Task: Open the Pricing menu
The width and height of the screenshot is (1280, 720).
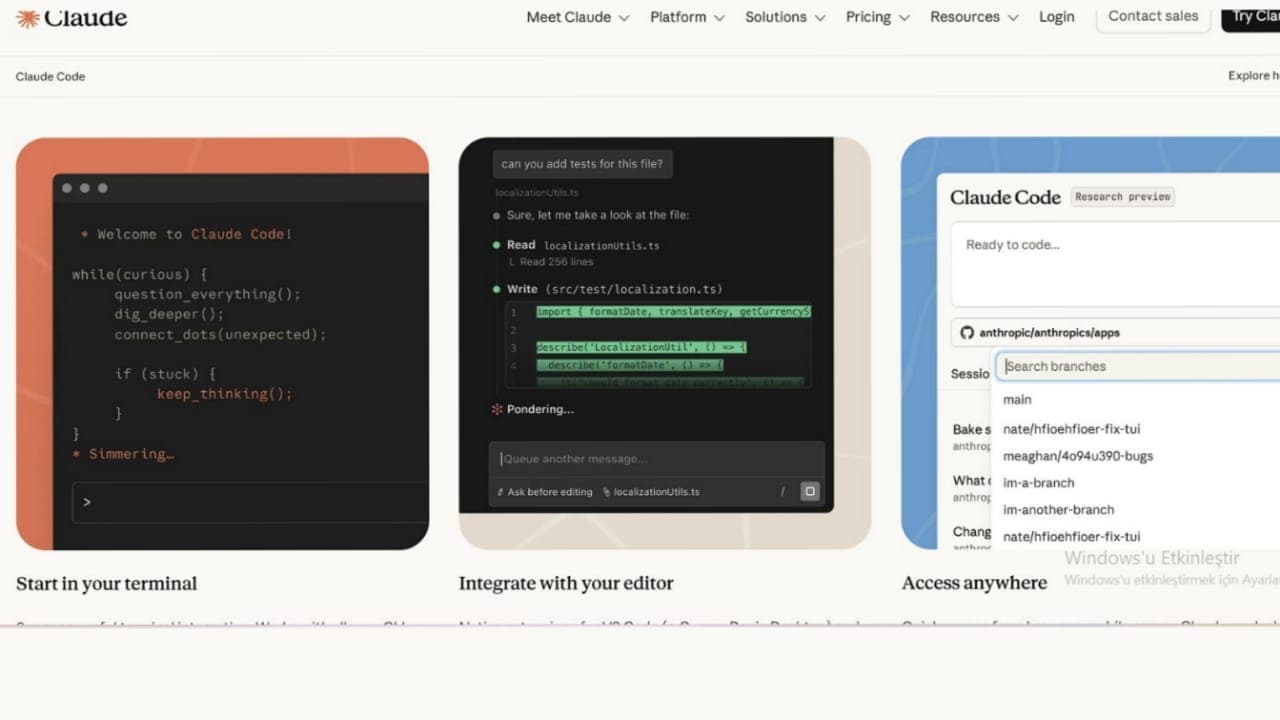Action: 878,17
